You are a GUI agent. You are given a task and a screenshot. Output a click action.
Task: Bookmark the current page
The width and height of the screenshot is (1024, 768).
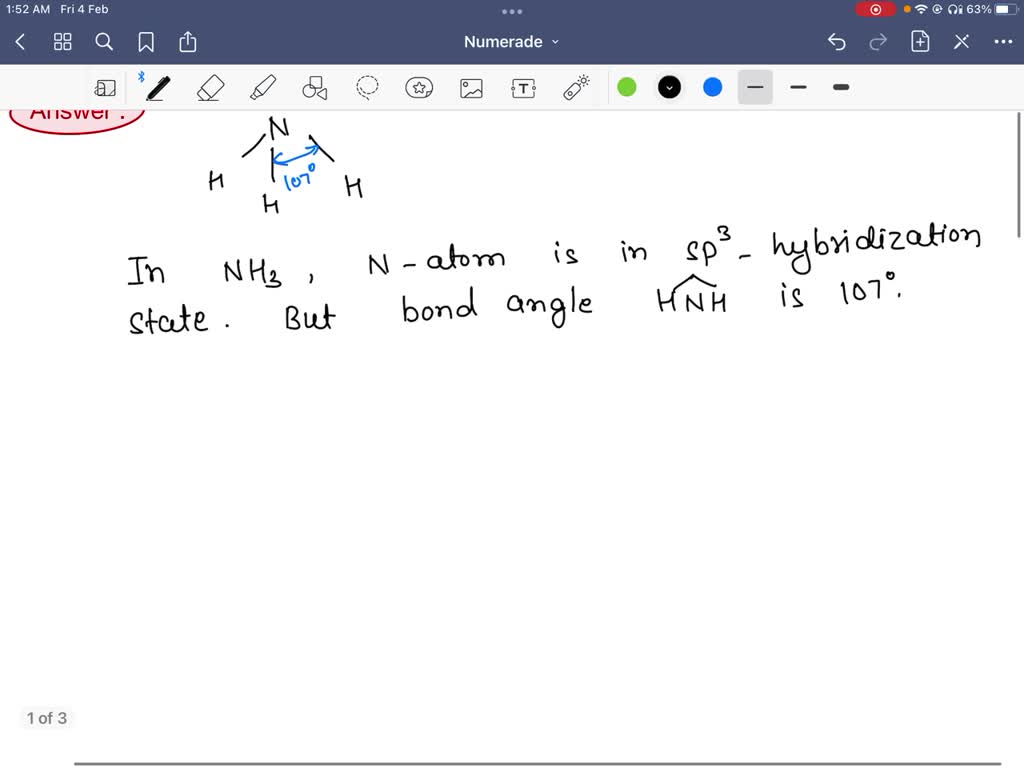tap(146, 42)
